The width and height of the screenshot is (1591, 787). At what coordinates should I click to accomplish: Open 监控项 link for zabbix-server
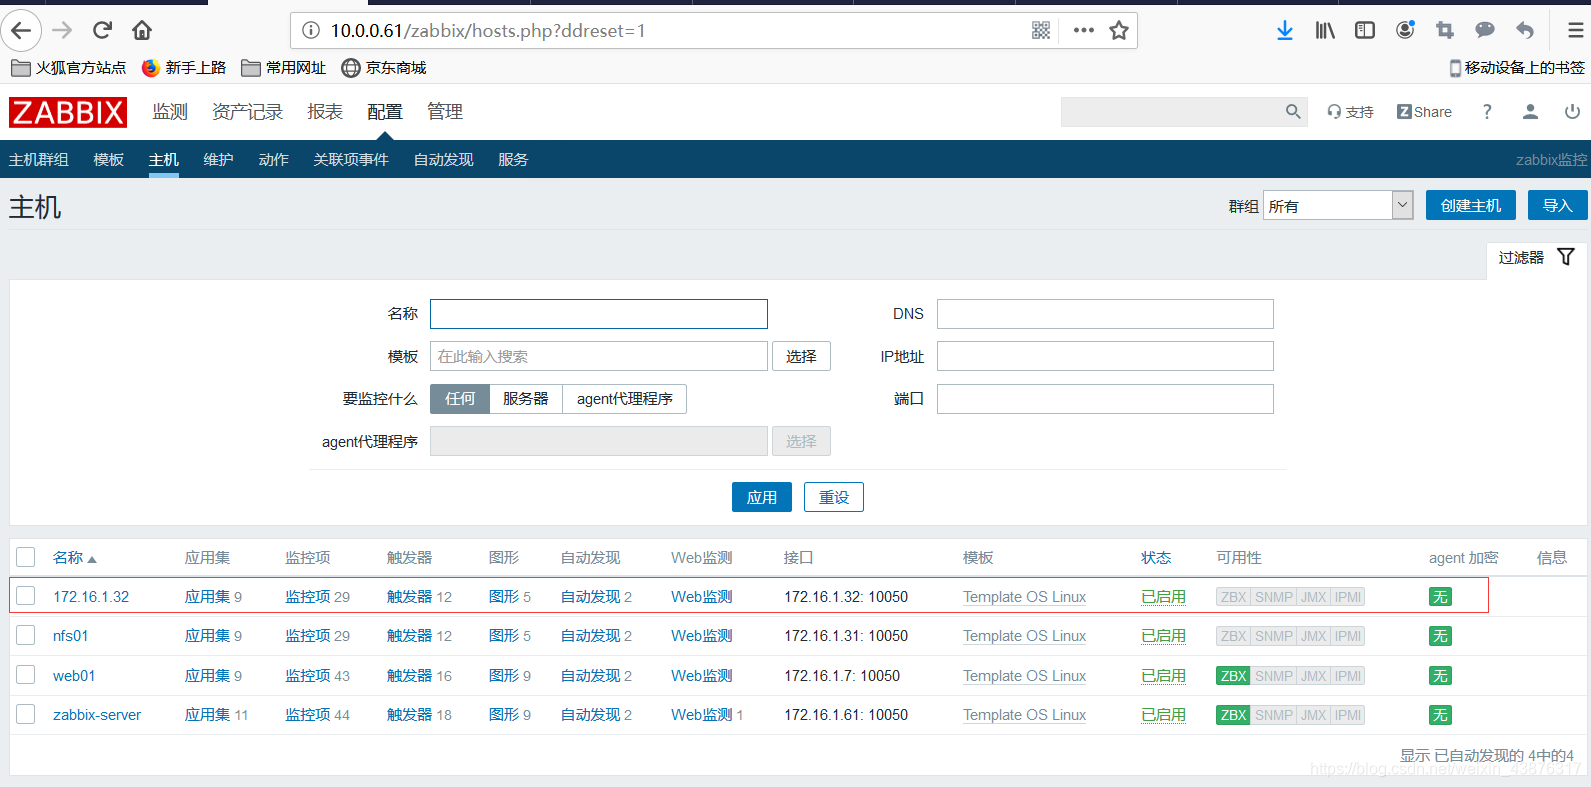(308, 715)
